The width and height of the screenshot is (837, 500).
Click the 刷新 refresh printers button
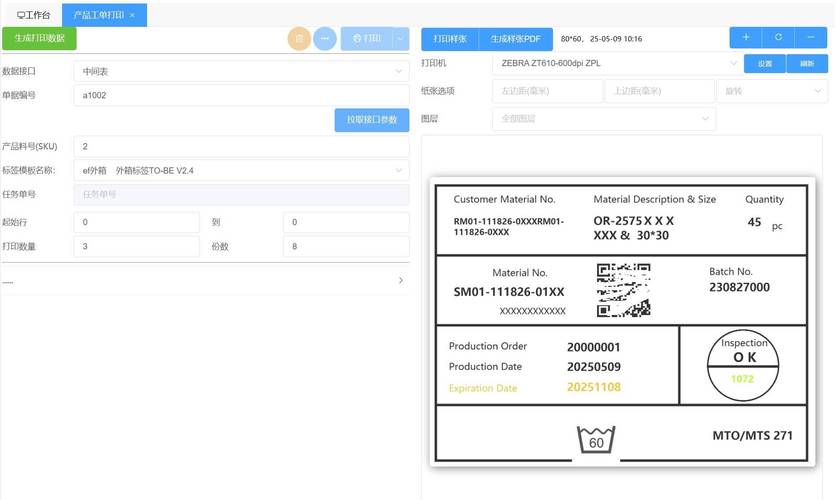[x=807, y=64]
